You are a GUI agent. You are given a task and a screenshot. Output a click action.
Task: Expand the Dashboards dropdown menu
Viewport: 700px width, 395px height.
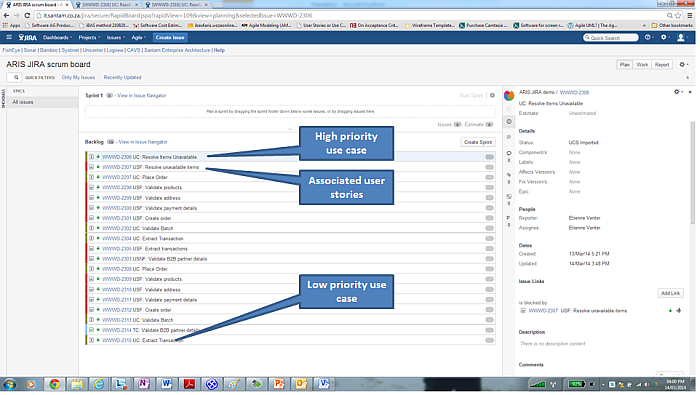(x=57, y=37)
